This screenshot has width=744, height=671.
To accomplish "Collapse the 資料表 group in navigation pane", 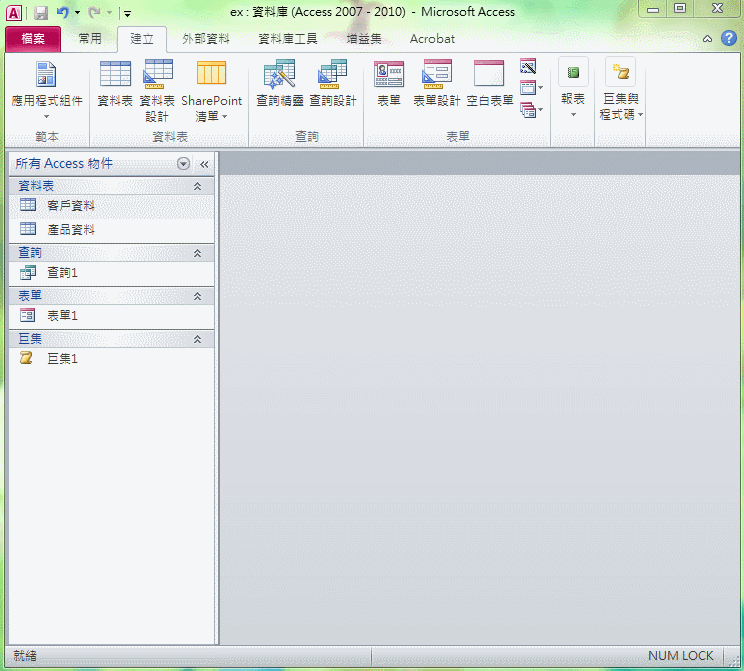I will point(197,186).
